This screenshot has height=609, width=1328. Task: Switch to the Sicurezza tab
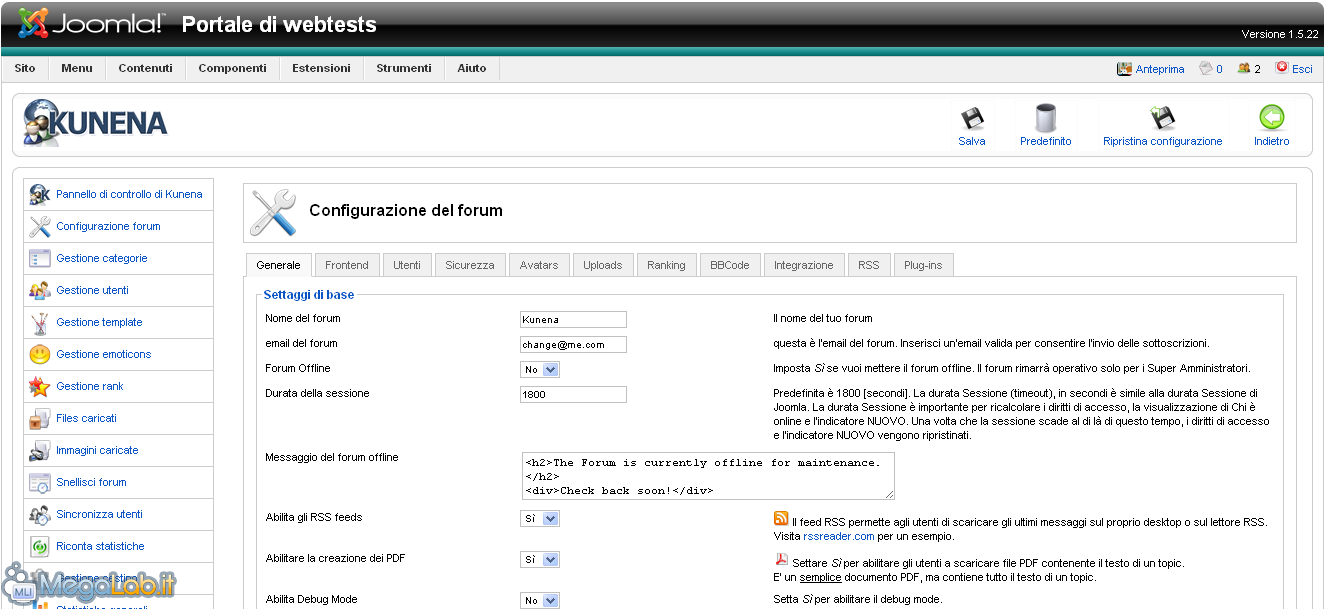470,265
